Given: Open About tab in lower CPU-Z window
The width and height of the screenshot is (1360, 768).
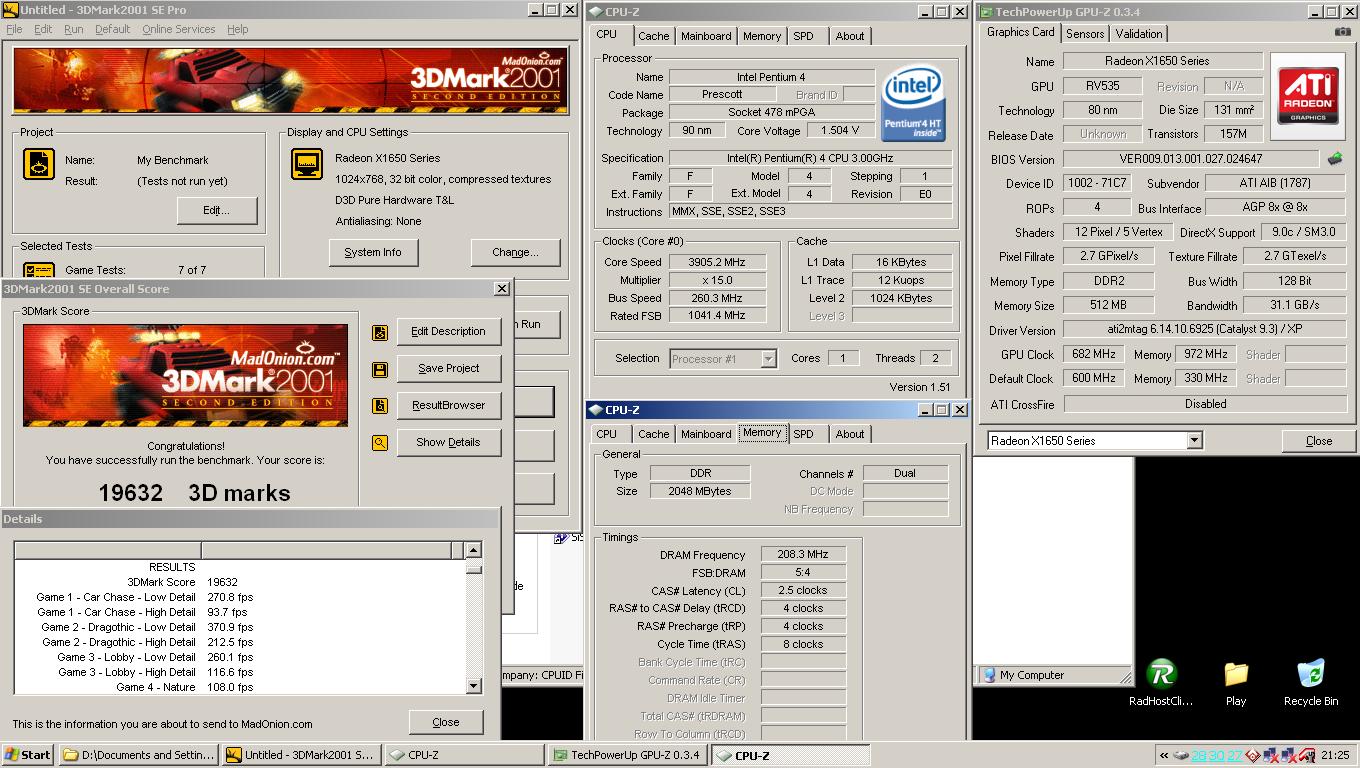Looking at the screenshot, I should tap(850, 434).
